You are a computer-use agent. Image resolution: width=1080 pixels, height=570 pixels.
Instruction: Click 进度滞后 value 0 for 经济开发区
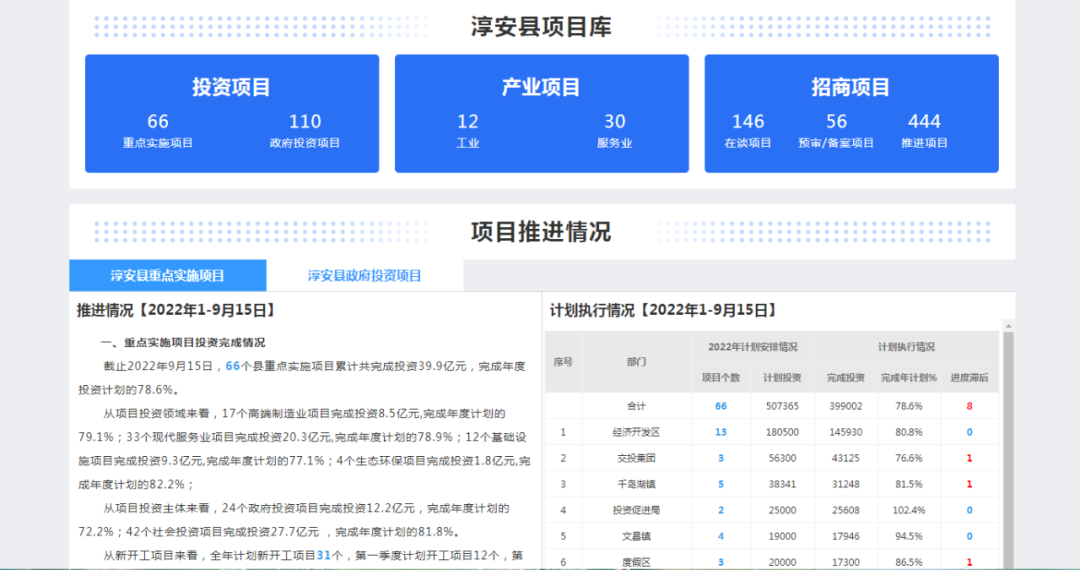[969, 432]
